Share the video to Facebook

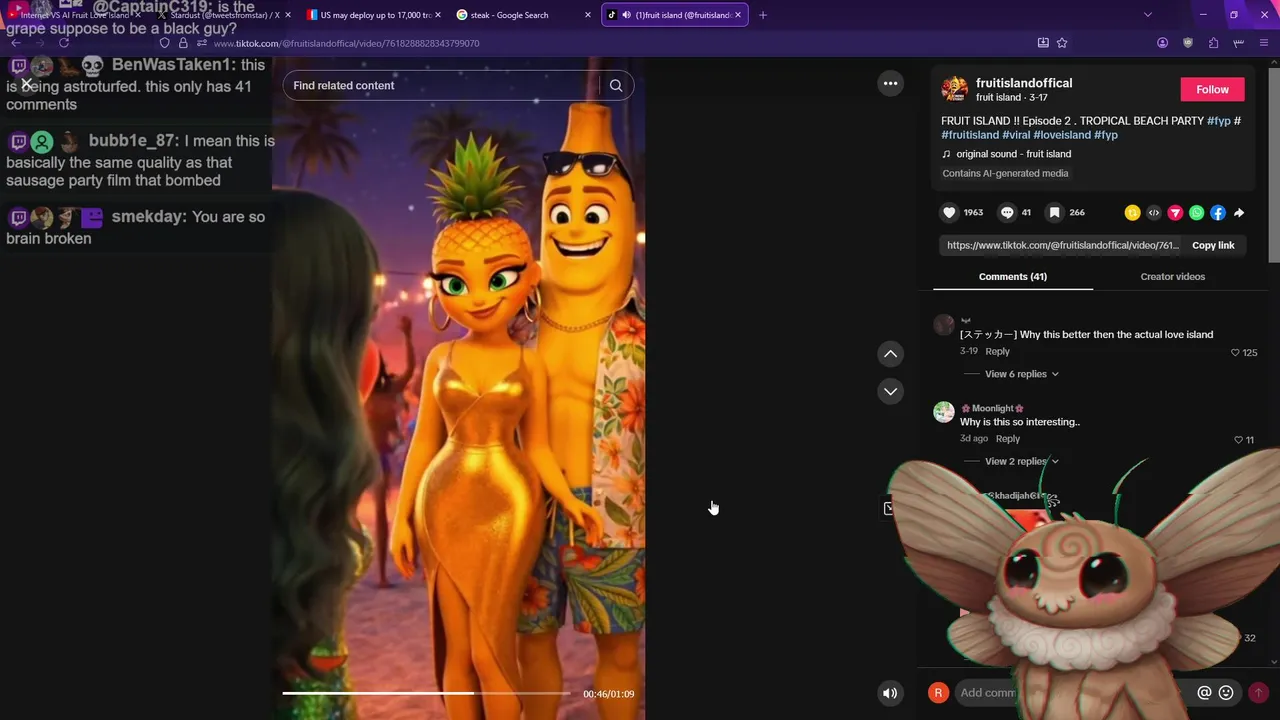coord(1217,212)
